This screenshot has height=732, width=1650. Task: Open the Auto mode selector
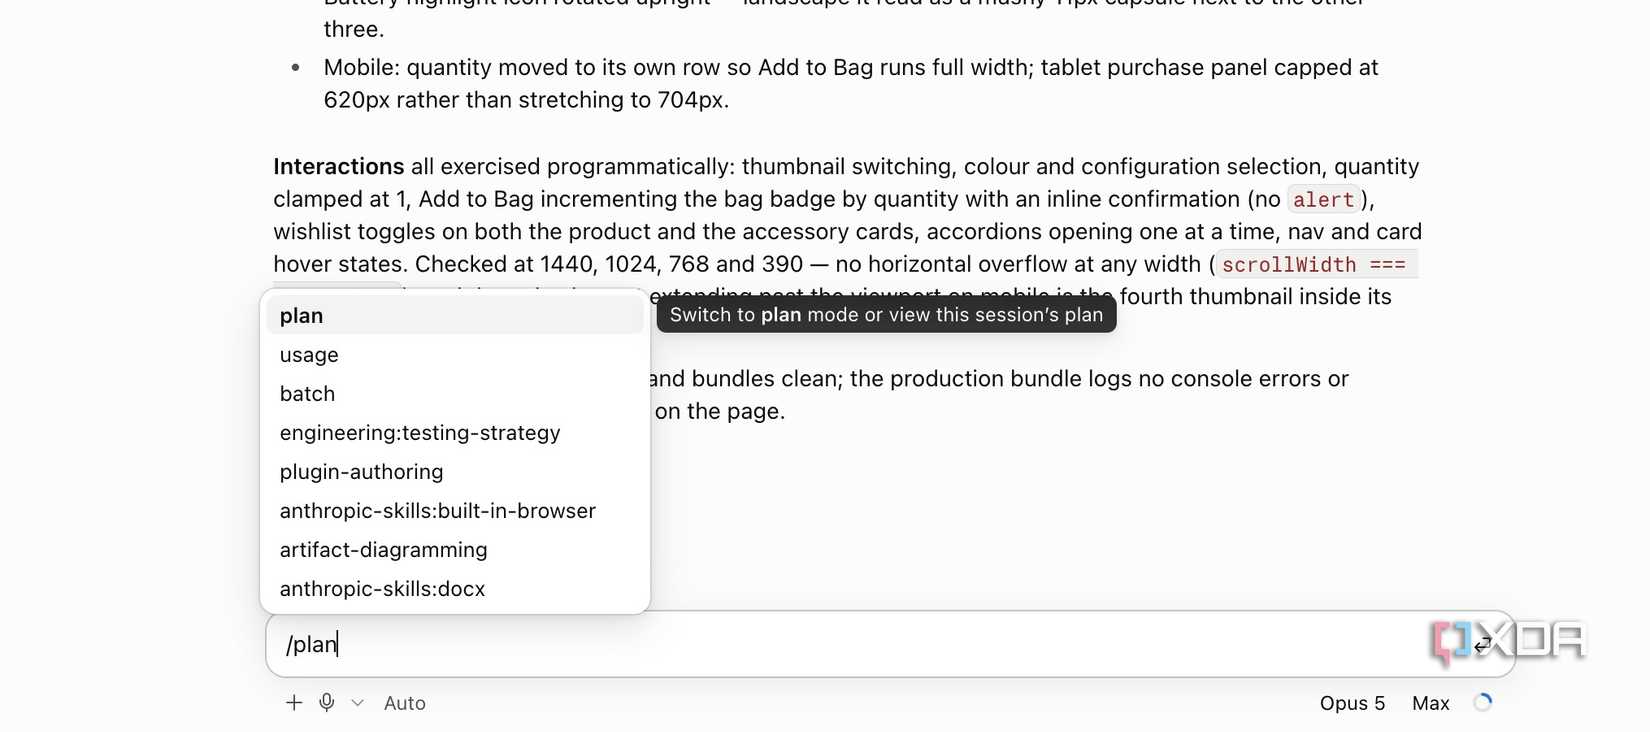pyautogui.click(x=405, y=703)
